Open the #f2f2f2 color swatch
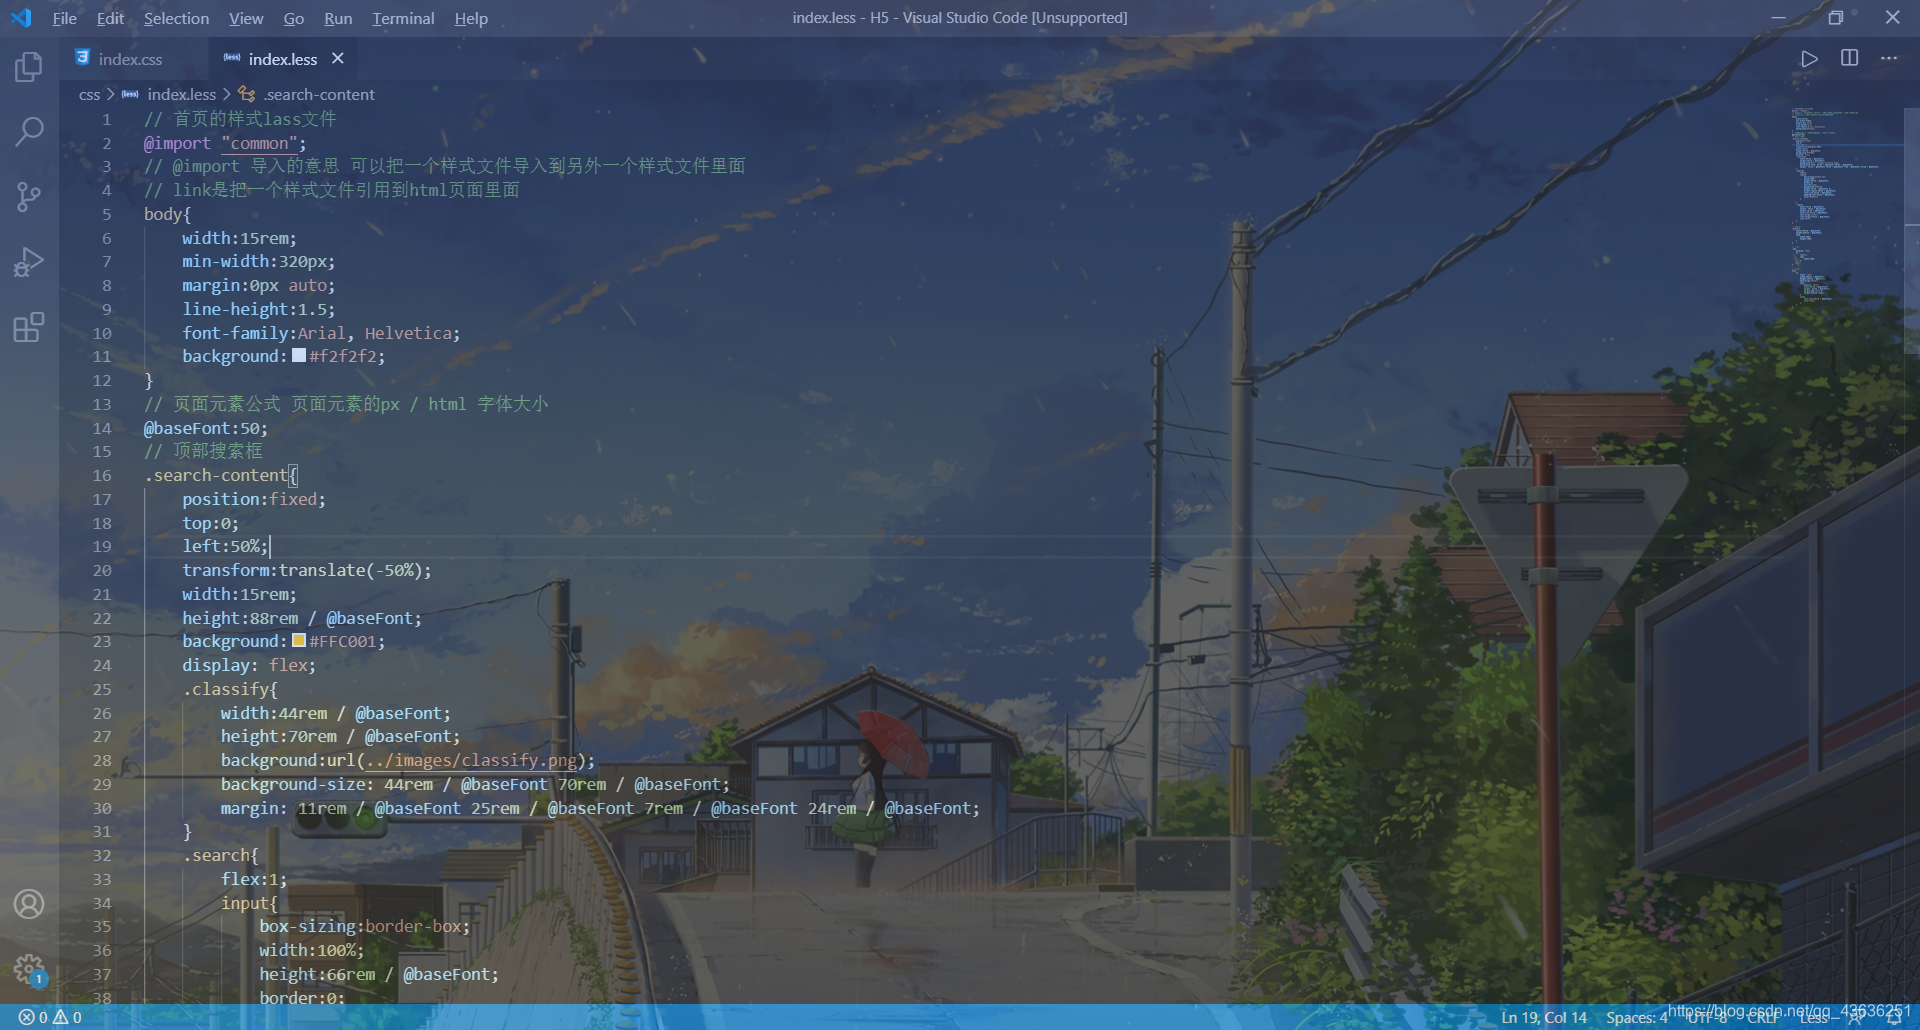 pos(299,356)
